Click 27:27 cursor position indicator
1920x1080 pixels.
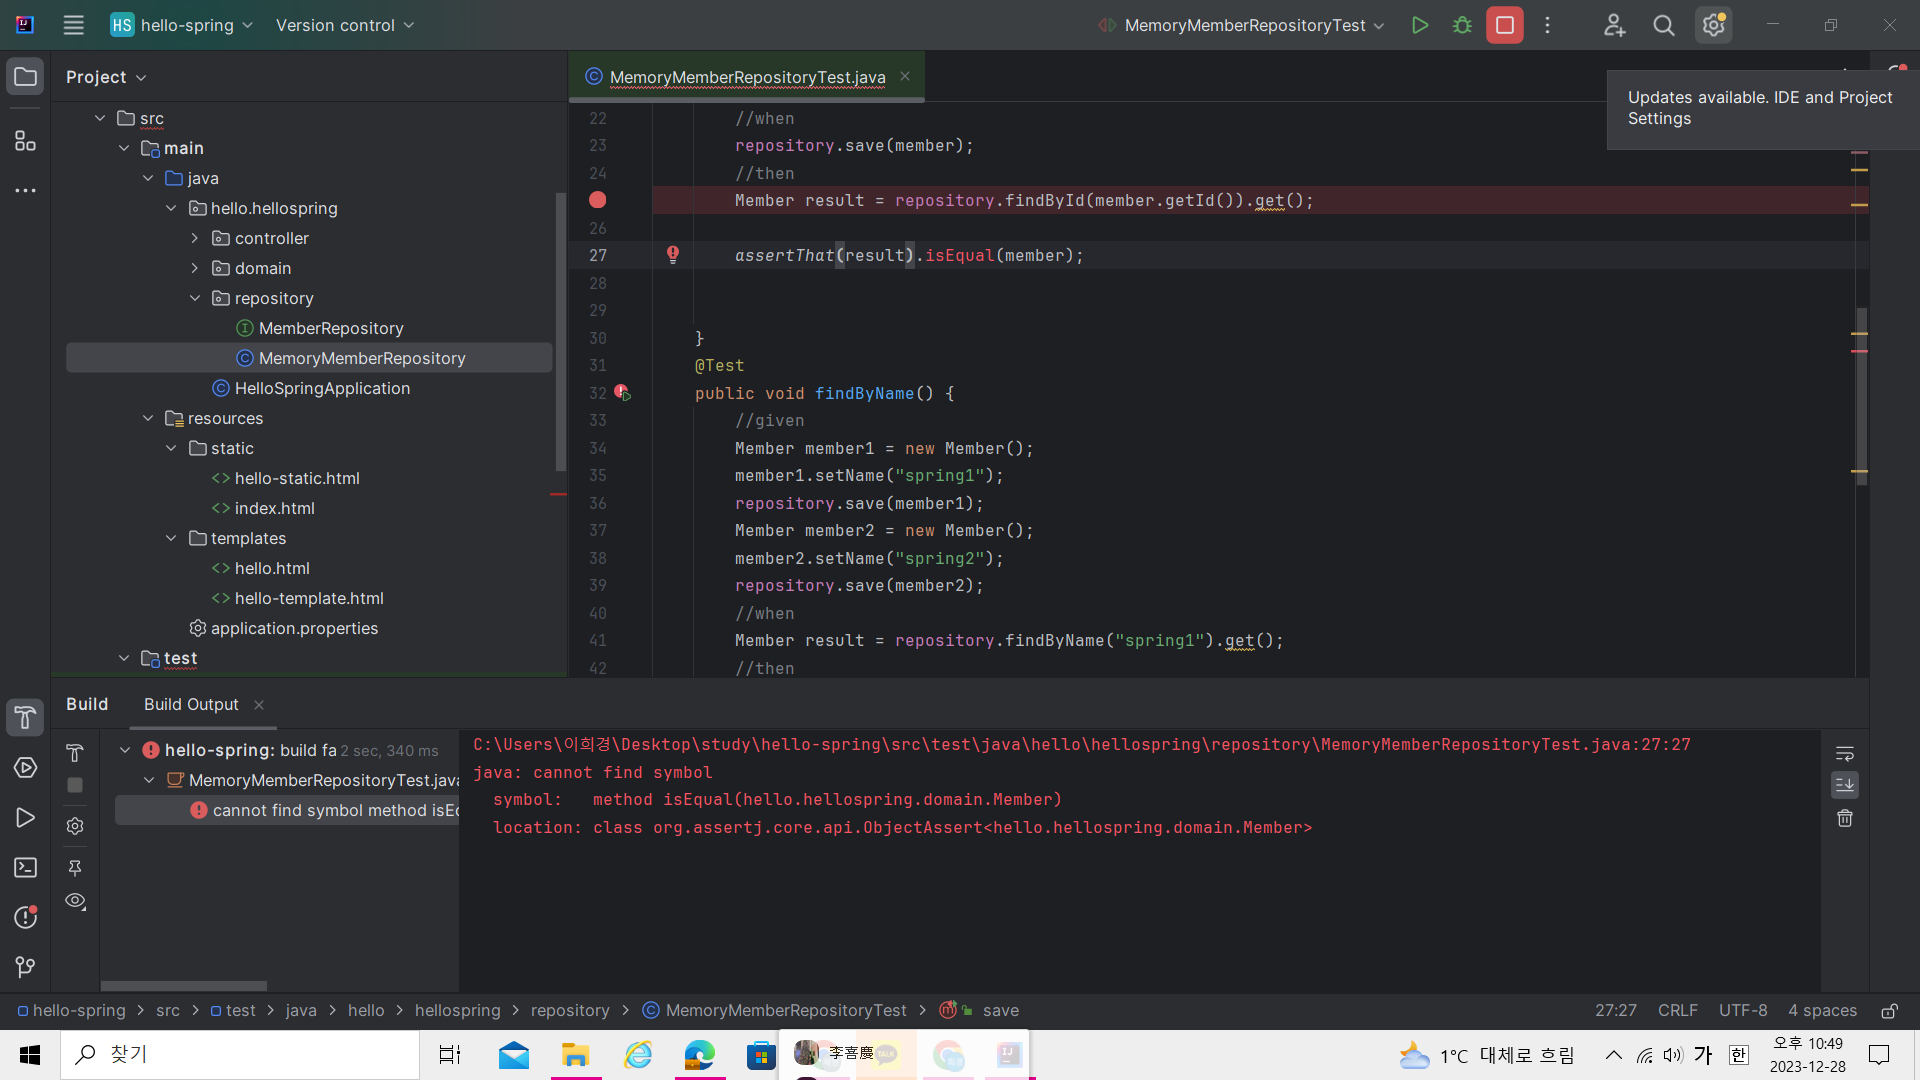(1616, 1011)
